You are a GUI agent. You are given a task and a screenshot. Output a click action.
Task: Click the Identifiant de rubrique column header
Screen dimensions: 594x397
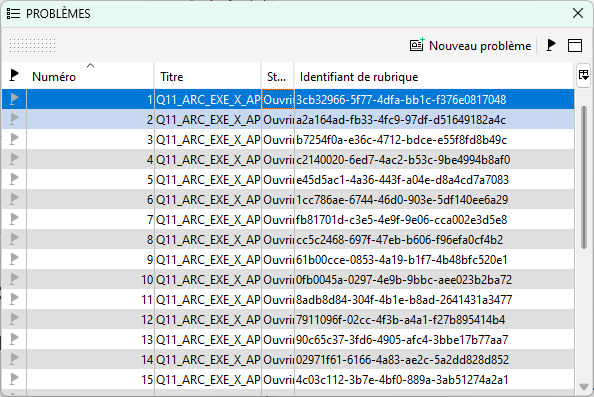pyautogui.click(x=434, y=76)
